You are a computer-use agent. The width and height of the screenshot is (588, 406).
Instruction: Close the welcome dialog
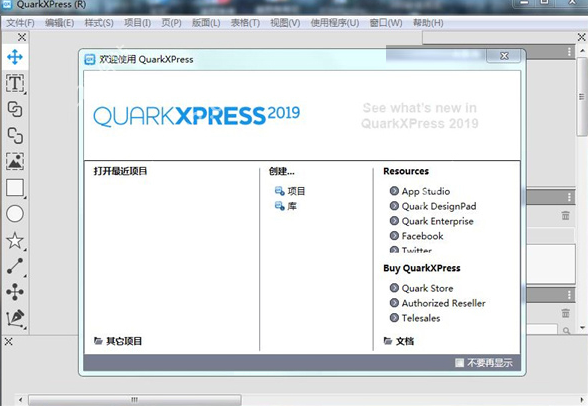(504, 56)
